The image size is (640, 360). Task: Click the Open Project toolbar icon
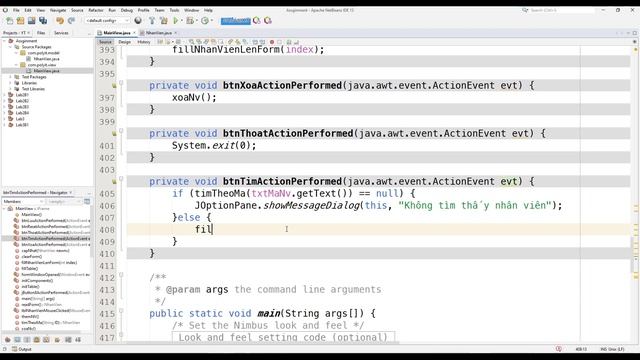pyautogui.click(x=31, y=20)
